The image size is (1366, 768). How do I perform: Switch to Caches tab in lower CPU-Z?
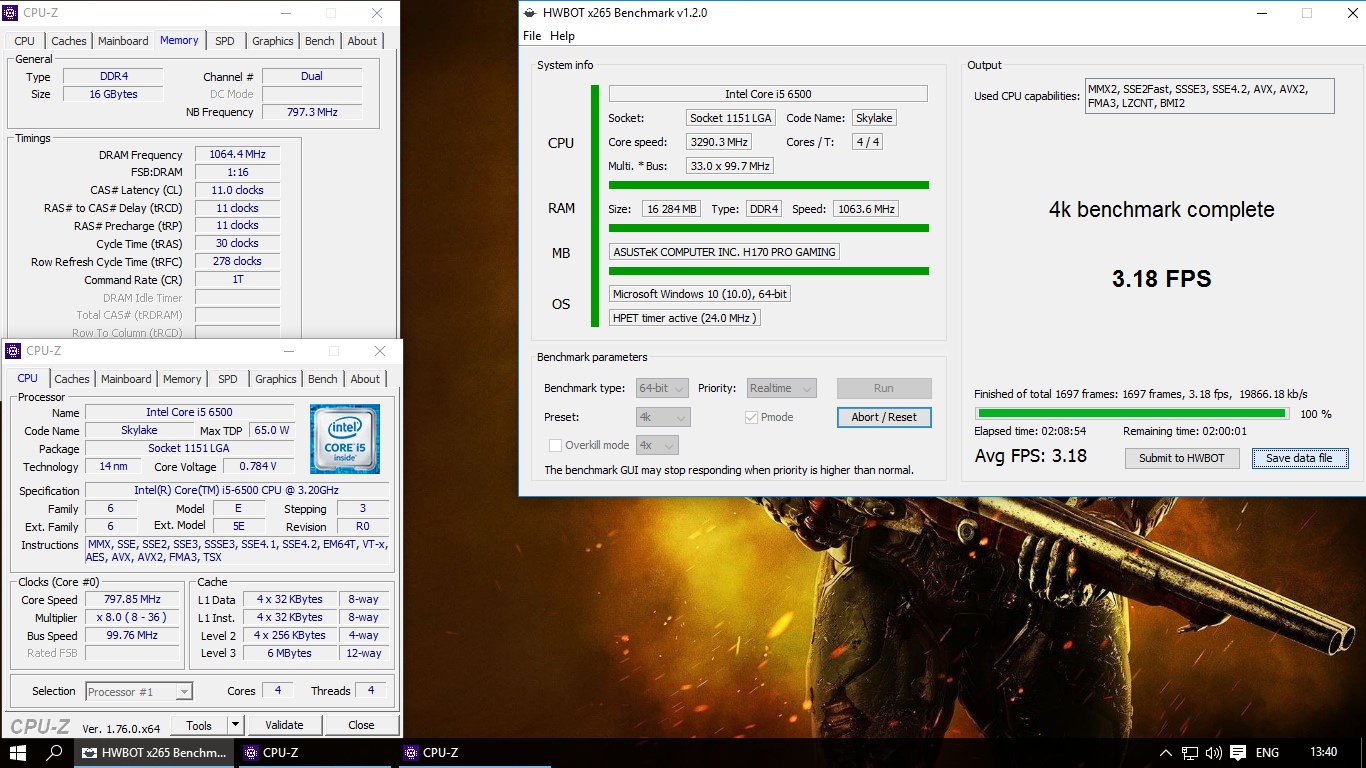(72, 379)
